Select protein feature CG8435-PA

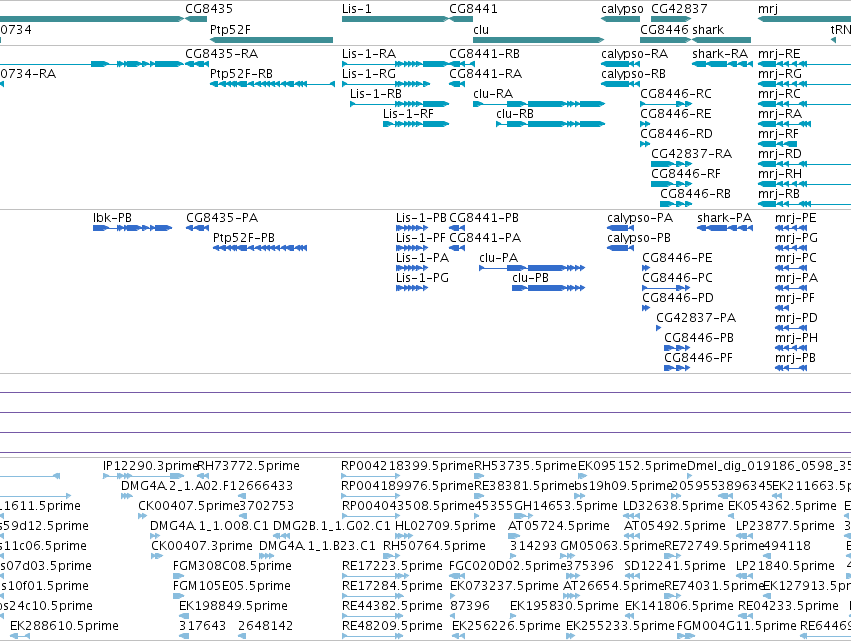coord(222,218)
